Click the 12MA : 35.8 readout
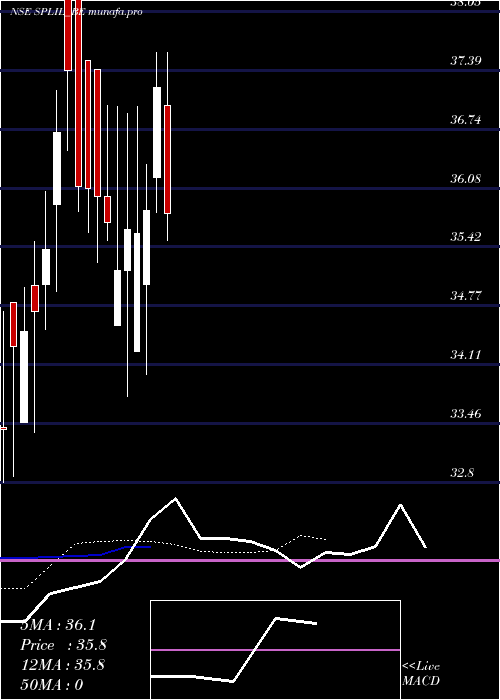Image resolution: width=500 pixels, height=700 pixels. tap(62, 665)
